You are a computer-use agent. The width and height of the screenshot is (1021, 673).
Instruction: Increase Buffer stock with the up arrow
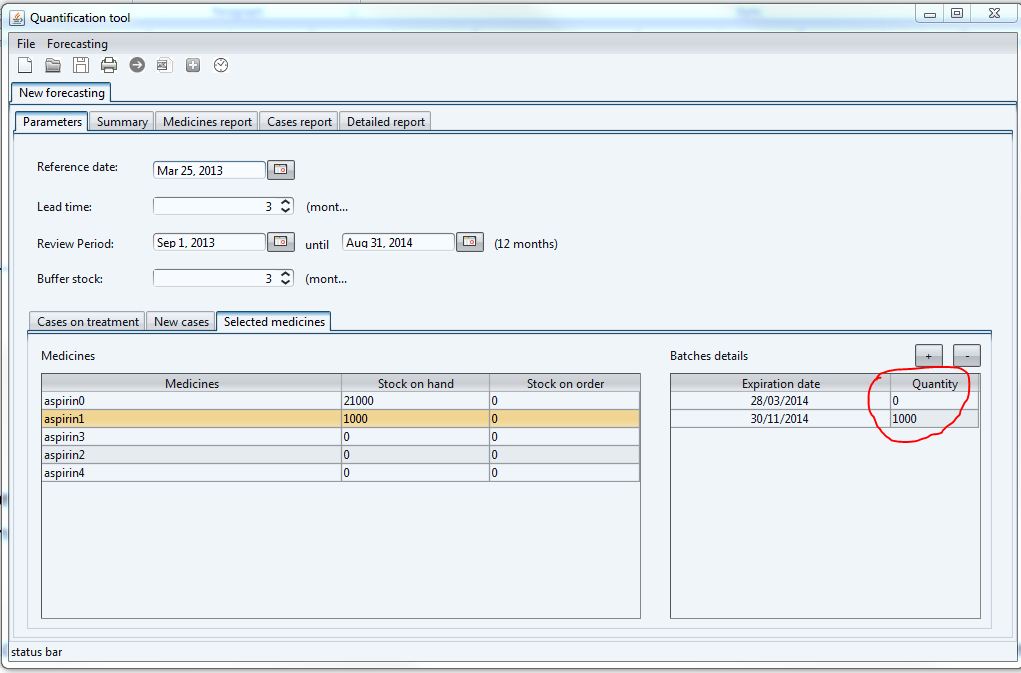(286, 274)
